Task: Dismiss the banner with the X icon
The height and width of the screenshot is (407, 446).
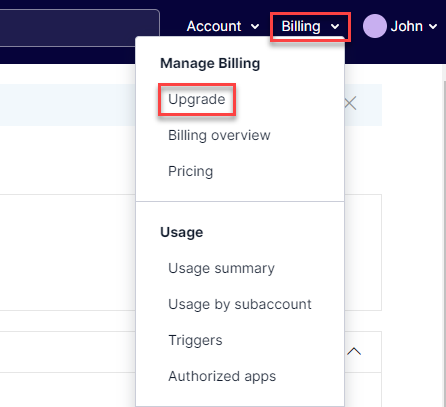Action: (x=350, y=103)
